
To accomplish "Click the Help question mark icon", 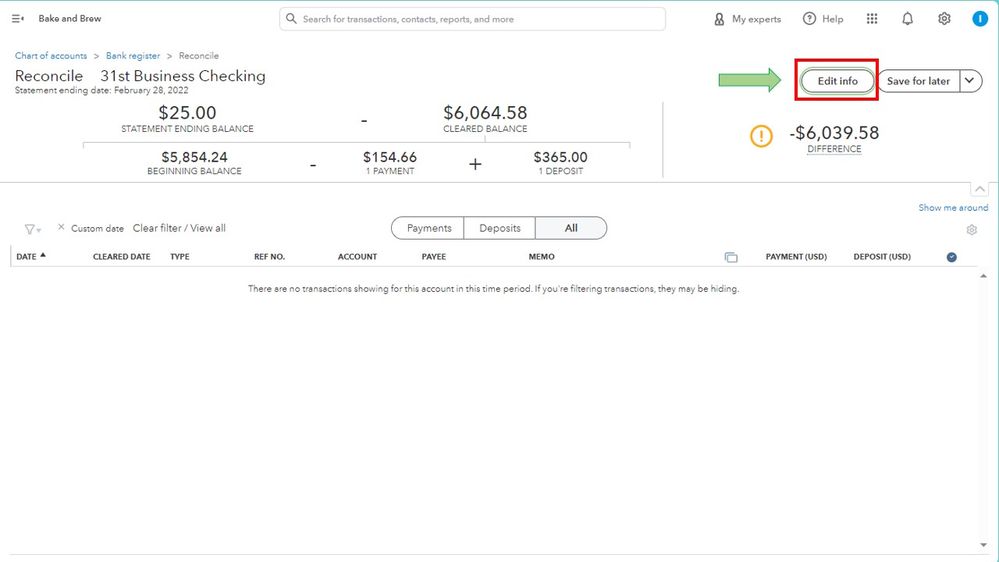I will pyautogui.click(x=810, y=19).
